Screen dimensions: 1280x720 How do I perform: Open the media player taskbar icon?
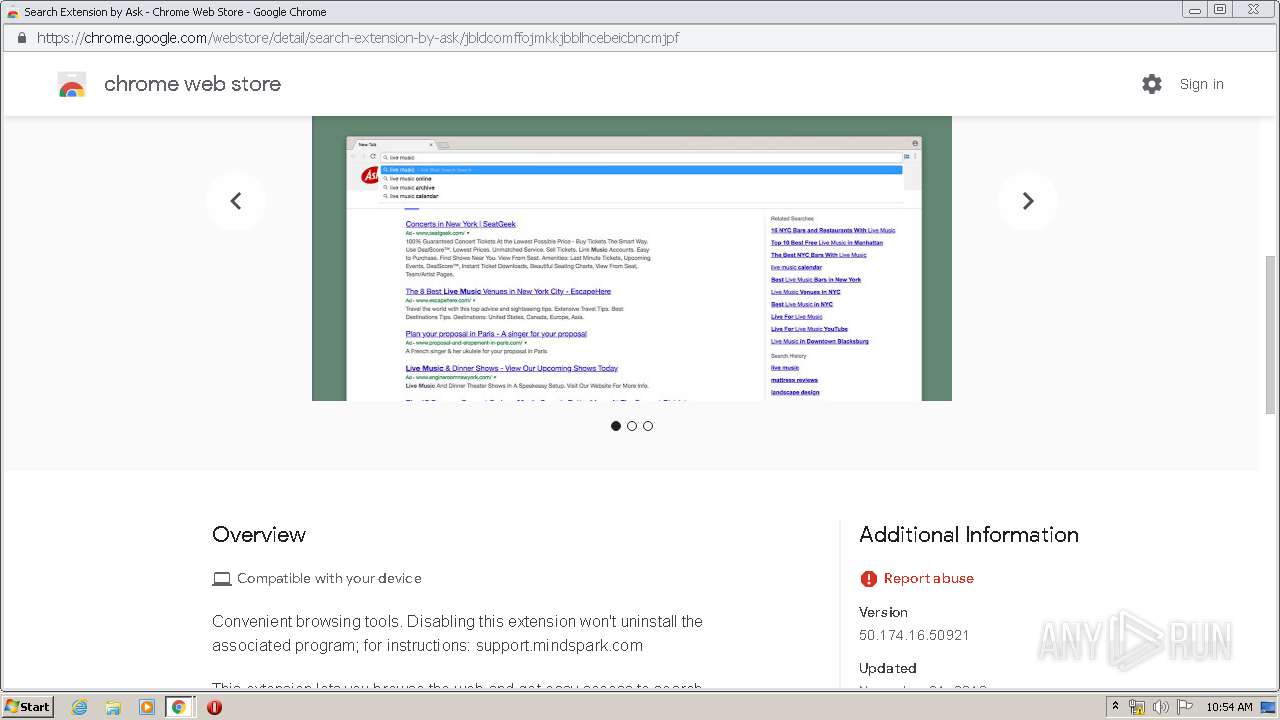[146, 707]
